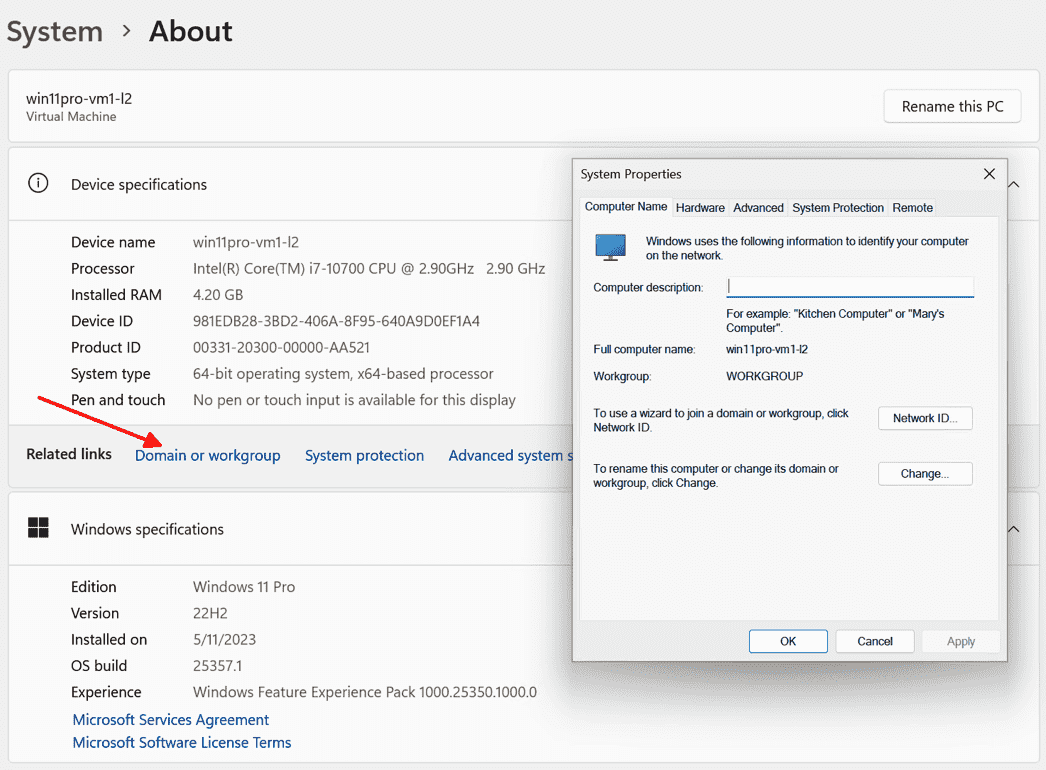Open the Domain or workgroup link
Image resolution: width=1046 pixels, height=770 pixels.
pyautogui.click(x=207, y=456)
